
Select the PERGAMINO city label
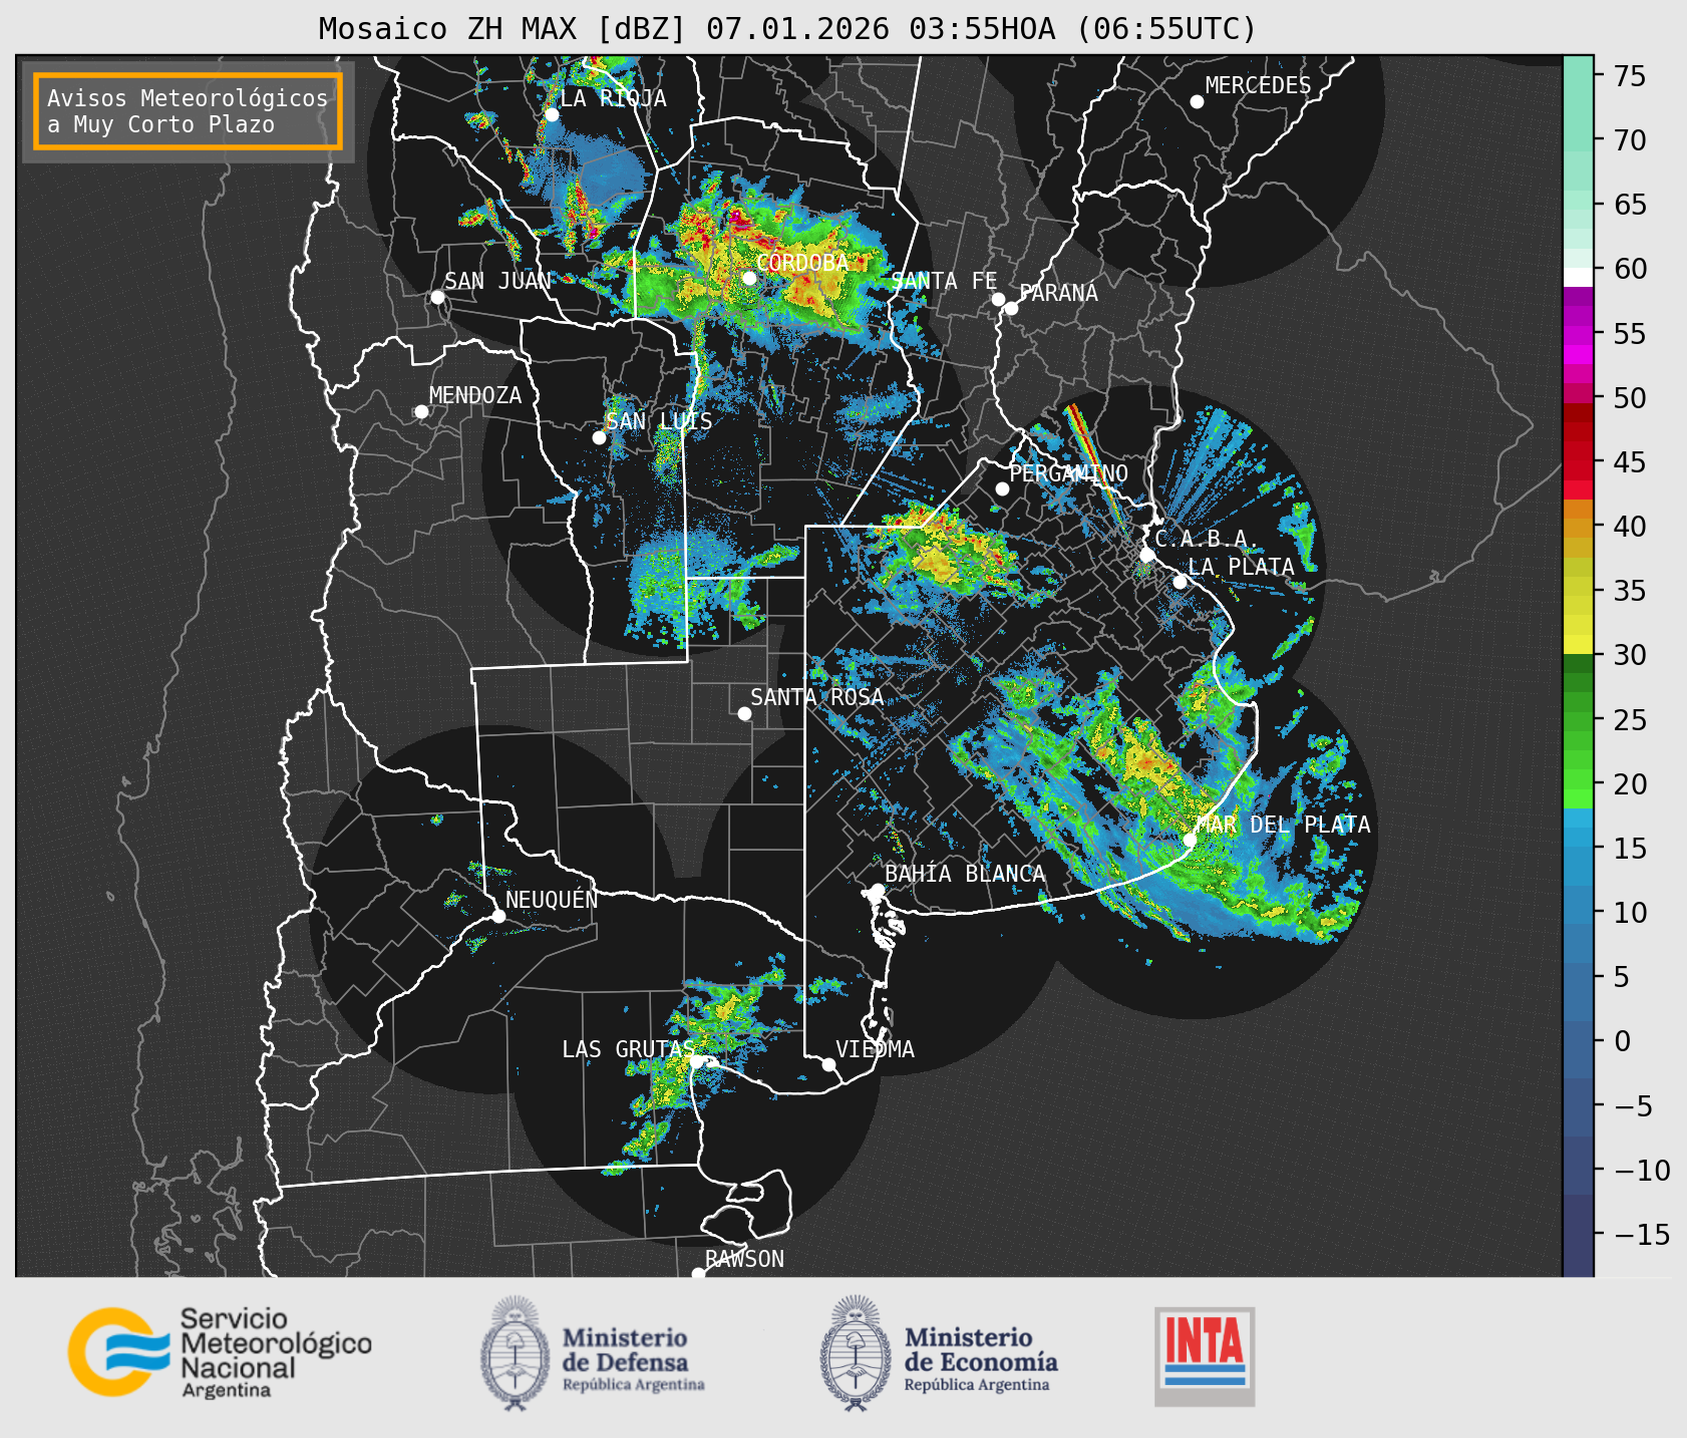point(1069,473)
